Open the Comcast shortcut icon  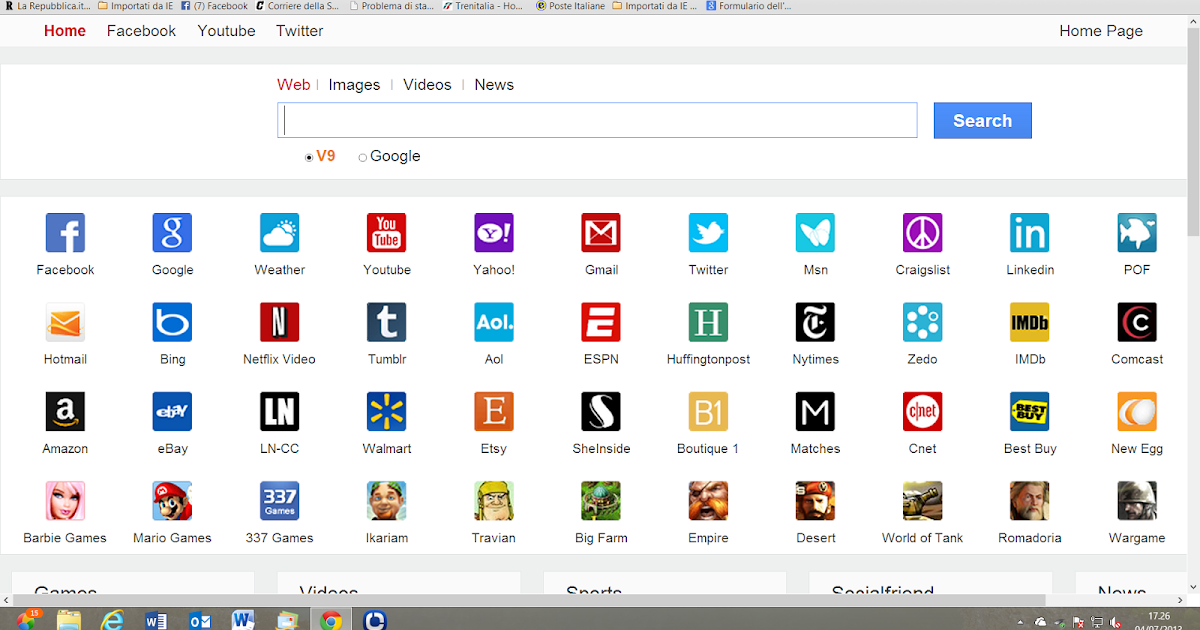click(x=1137, y=322)
